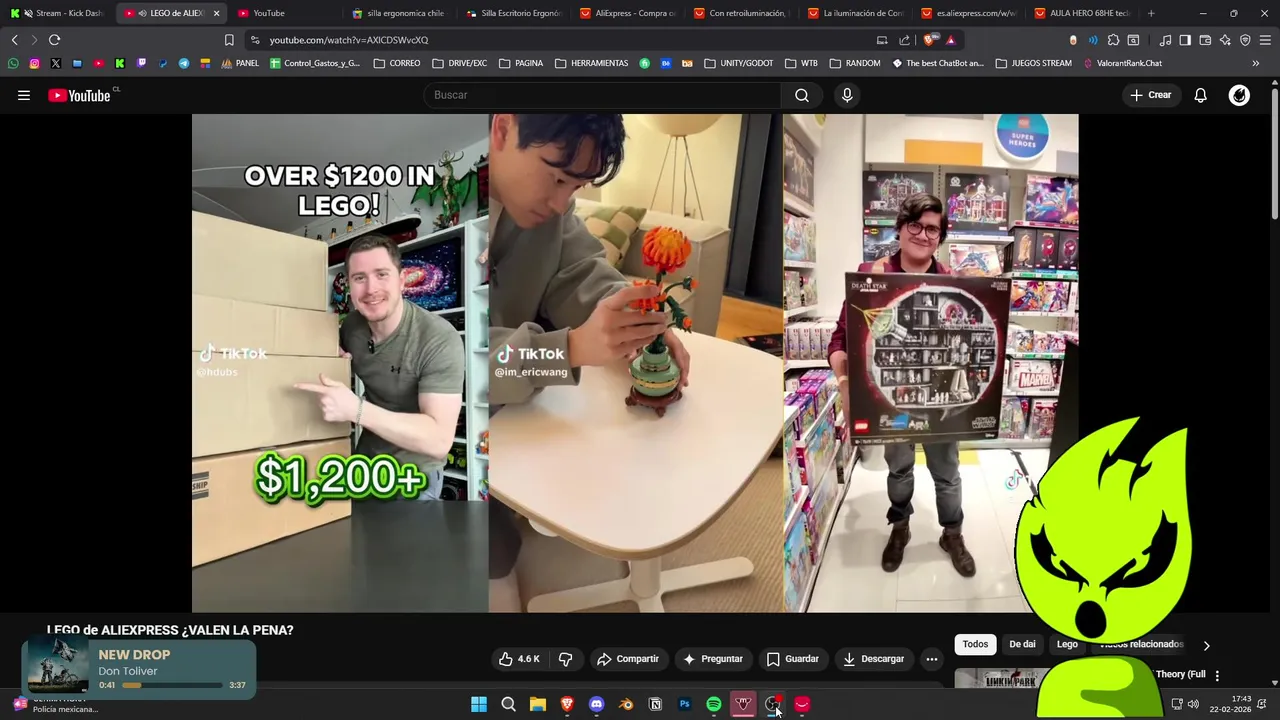Open ValorantRank.Chat bookmark
Viewport: 1280px width, 720px height.
click(x=1122, y=63)
